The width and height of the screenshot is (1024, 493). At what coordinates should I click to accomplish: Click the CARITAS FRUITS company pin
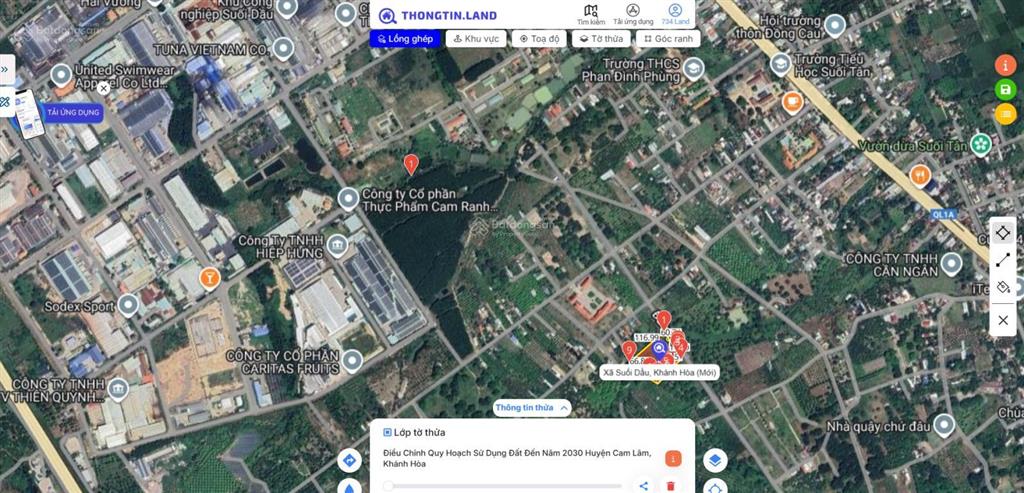tap(352, 361)
